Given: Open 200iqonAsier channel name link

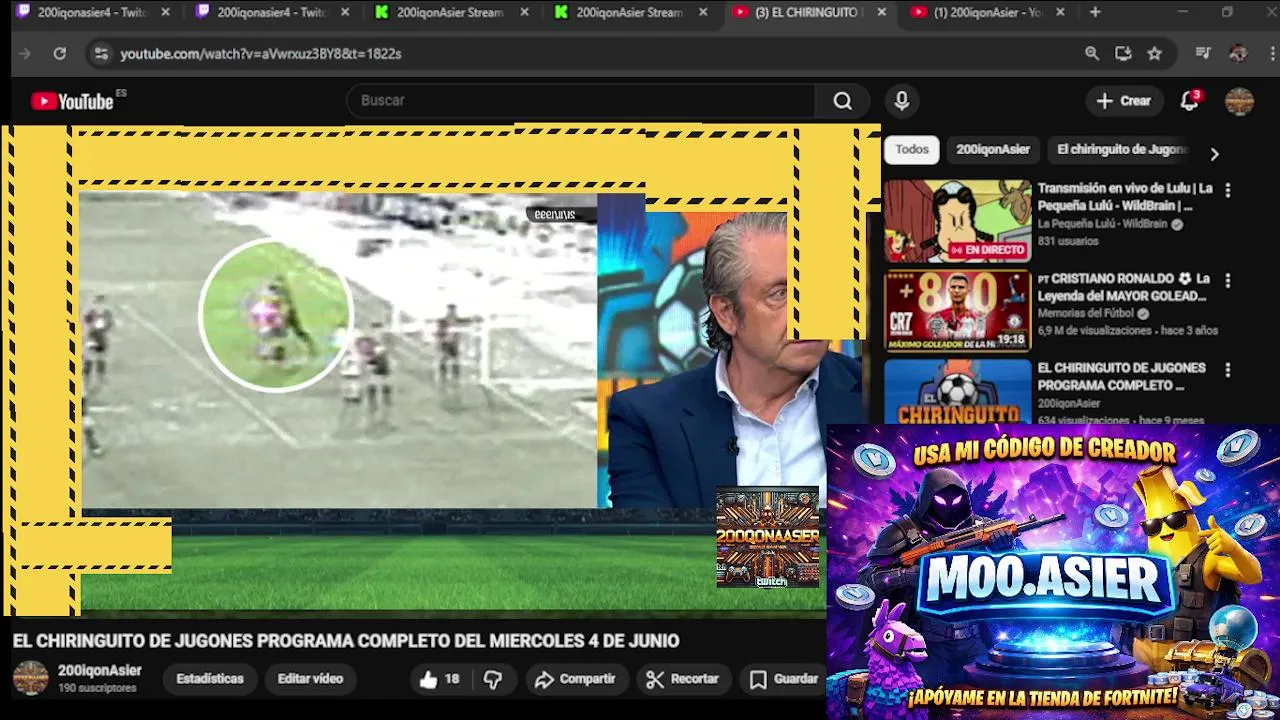Looking at the screenshot, I should pyautogui.click(x=99, y=671).
